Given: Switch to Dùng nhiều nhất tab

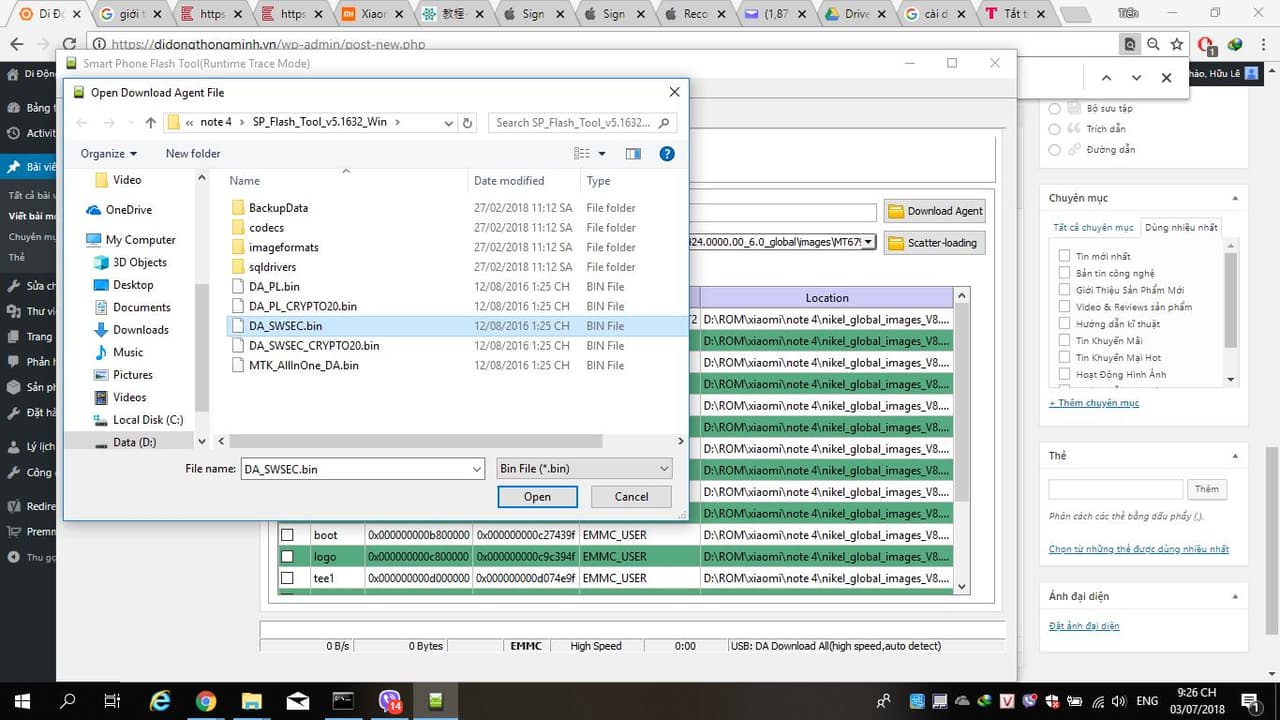Looking at the screenshot, I should coord(1181,227).
